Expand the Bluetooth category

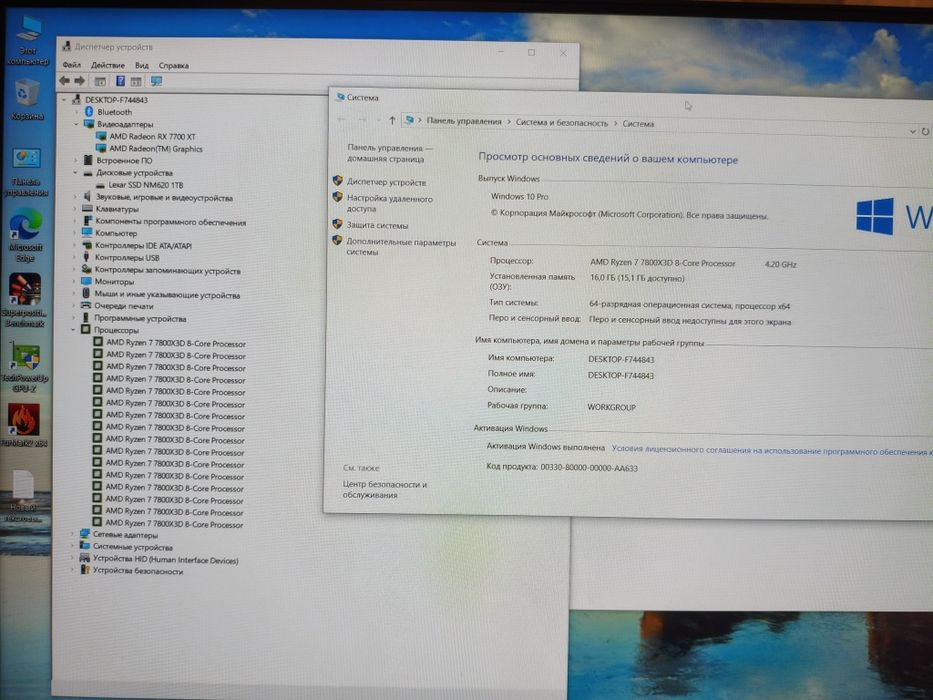(76, 112)
